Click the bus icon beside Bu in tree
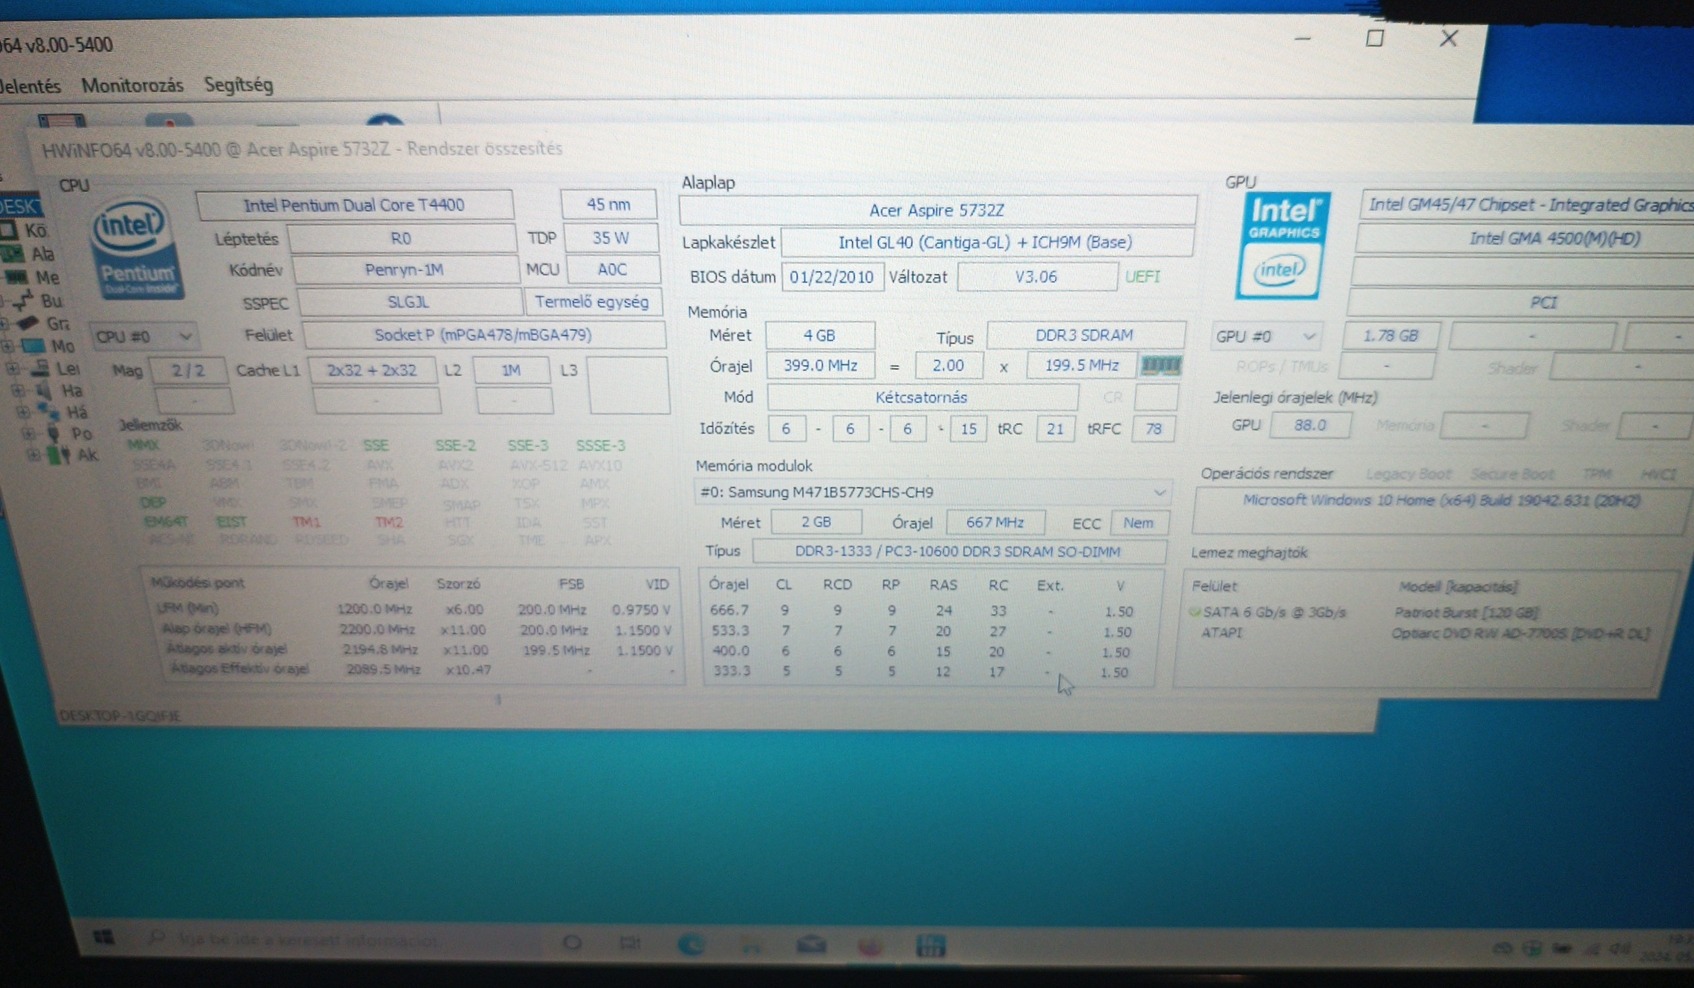This screenshot has width=1694, height=988. [x=22, y=300]
